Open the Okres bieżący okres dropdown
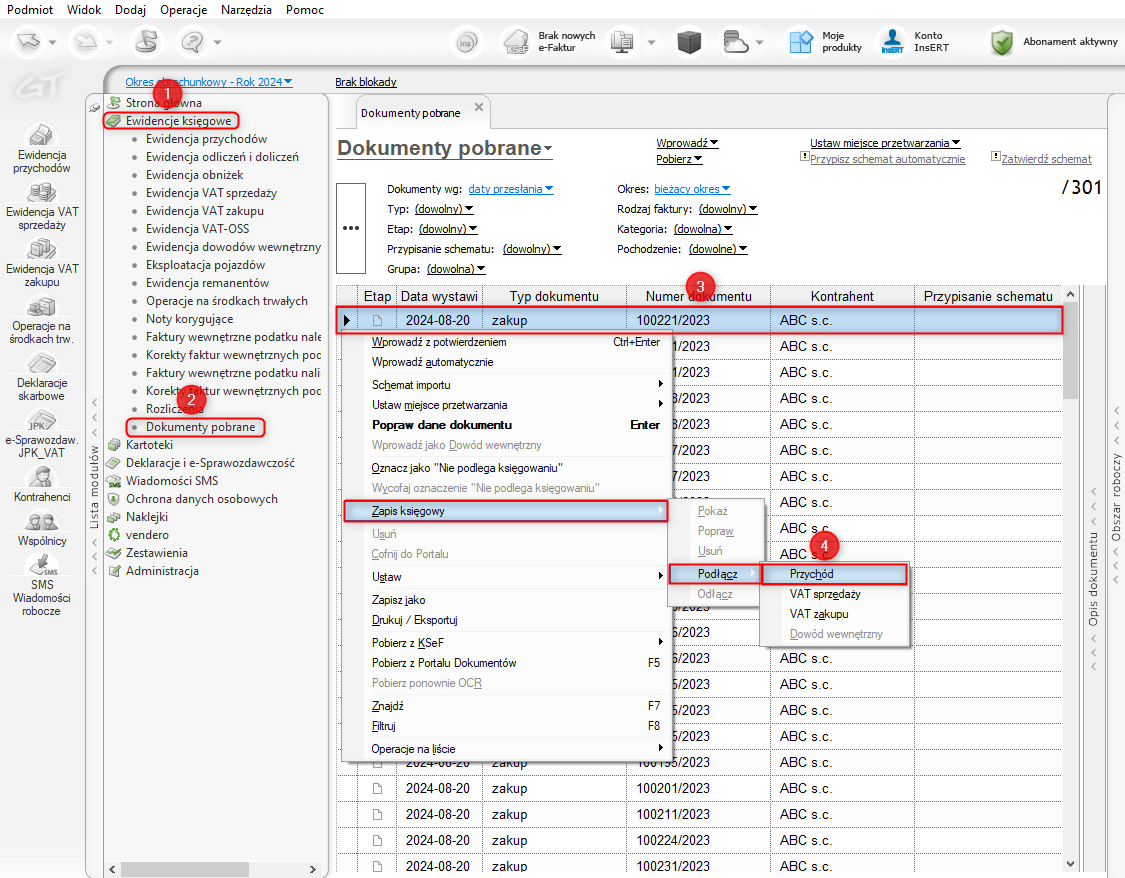Viewport: 1125px width, 878px height. pos(692,189)
